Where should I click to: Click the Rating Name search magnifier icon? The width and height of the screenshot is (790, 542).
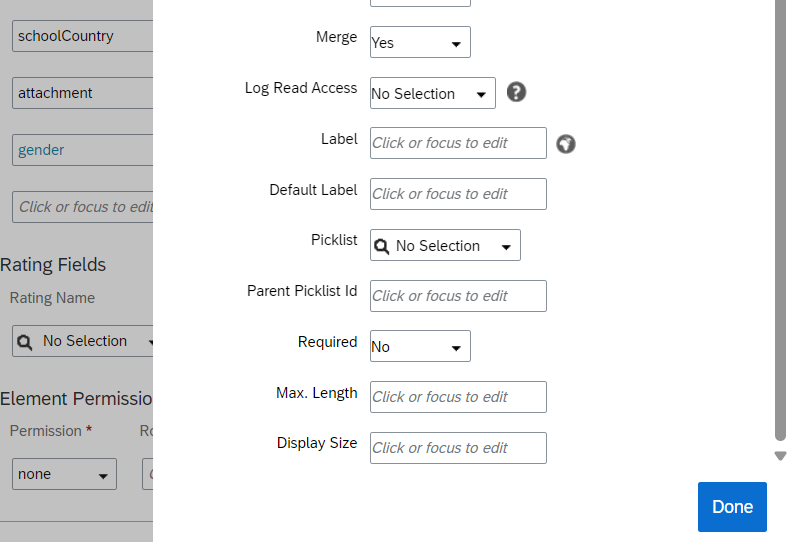(24, 342)
